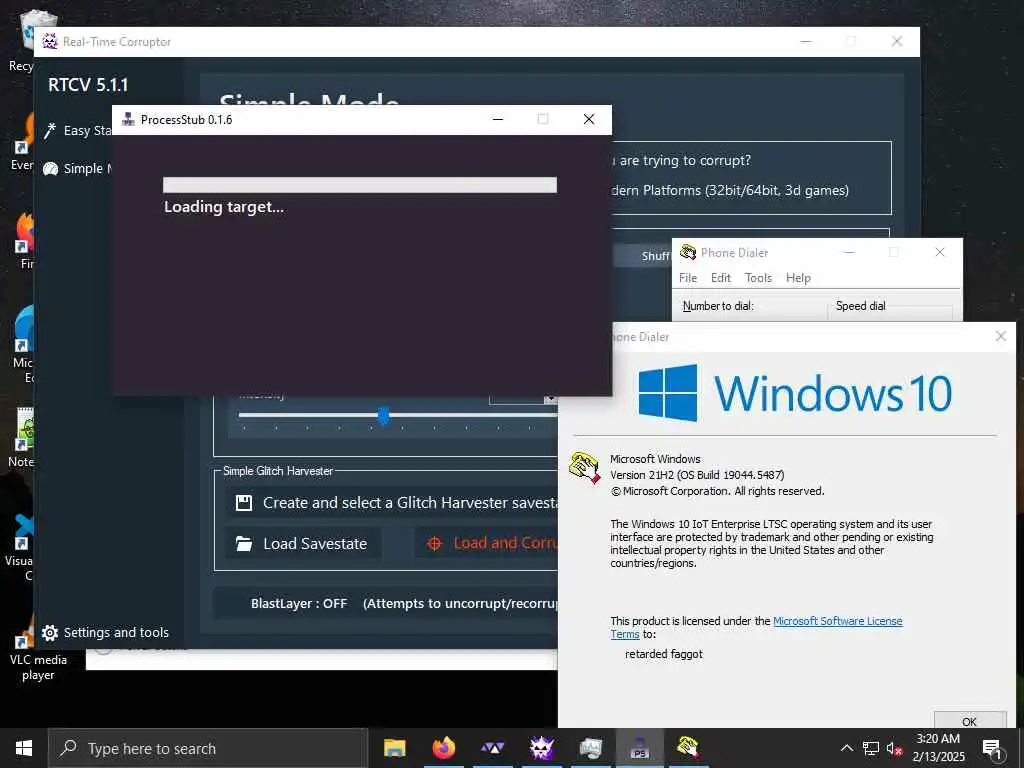Click the RTCV intensity slider handle
Viewport: 1024px width, 768px height.
tap(384, 415)
